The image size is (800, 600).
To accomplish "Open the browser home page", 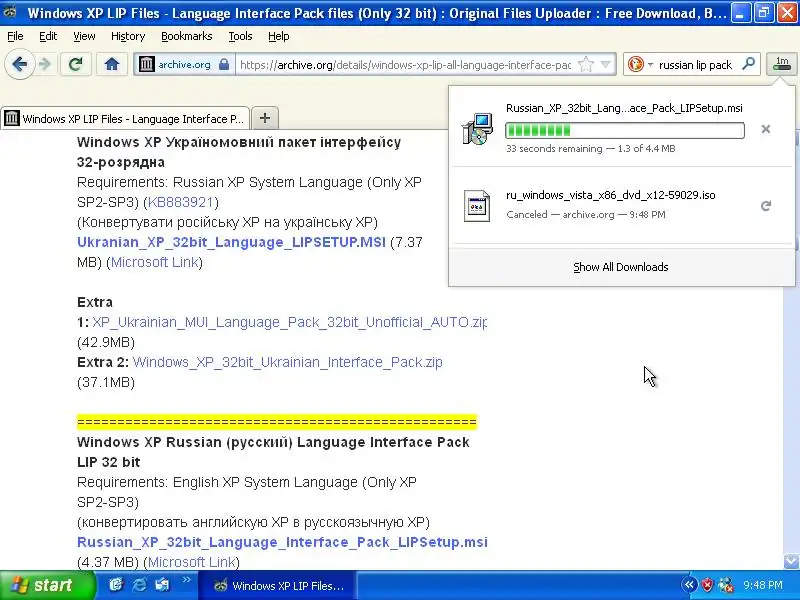I will coord(112,64).
